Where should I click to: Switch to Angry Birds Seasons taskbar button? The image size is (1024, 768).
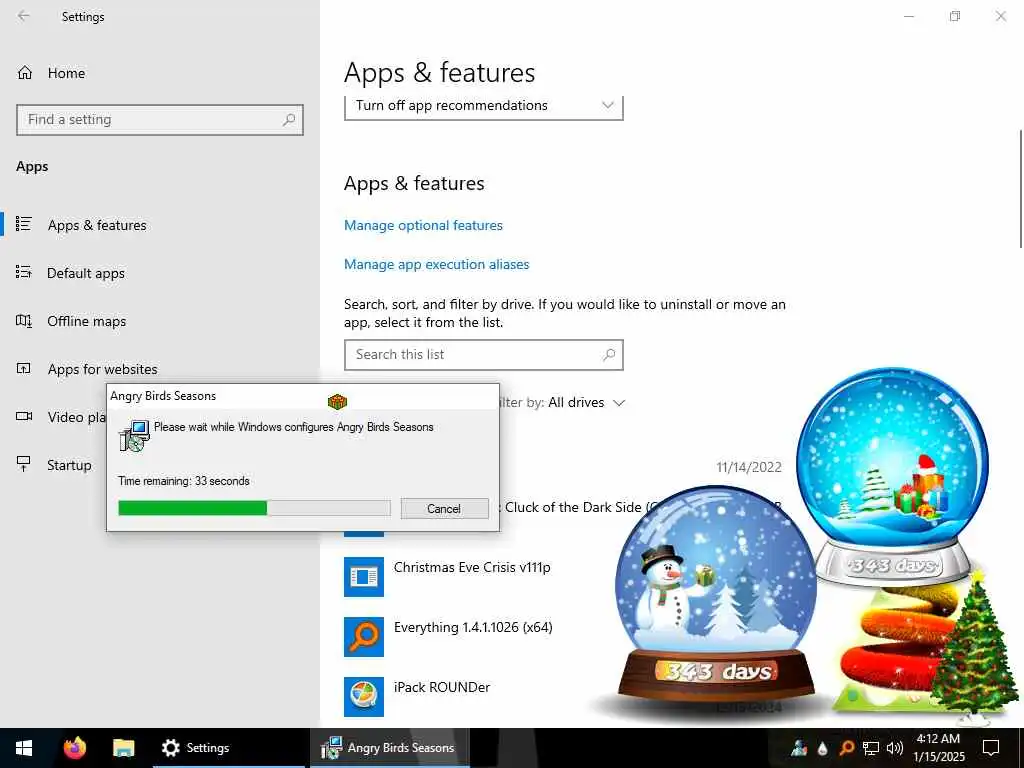click(x=389, y=748)
